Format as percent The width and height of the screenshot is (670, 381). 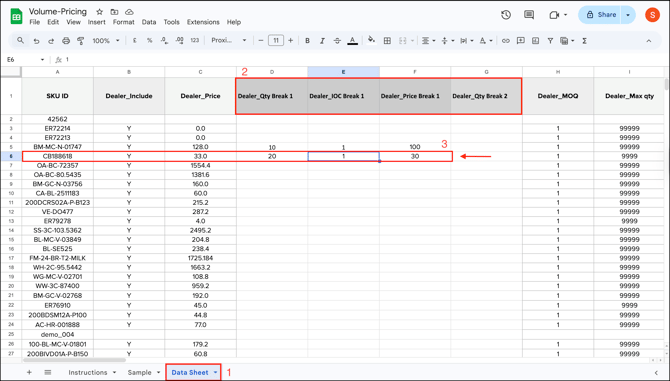(x=150, y=41)
